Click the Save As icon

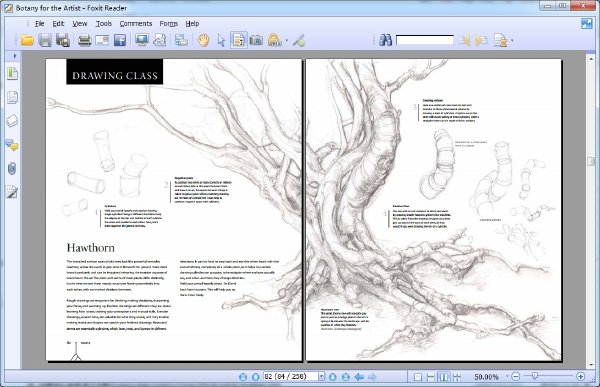coord(63,40)
